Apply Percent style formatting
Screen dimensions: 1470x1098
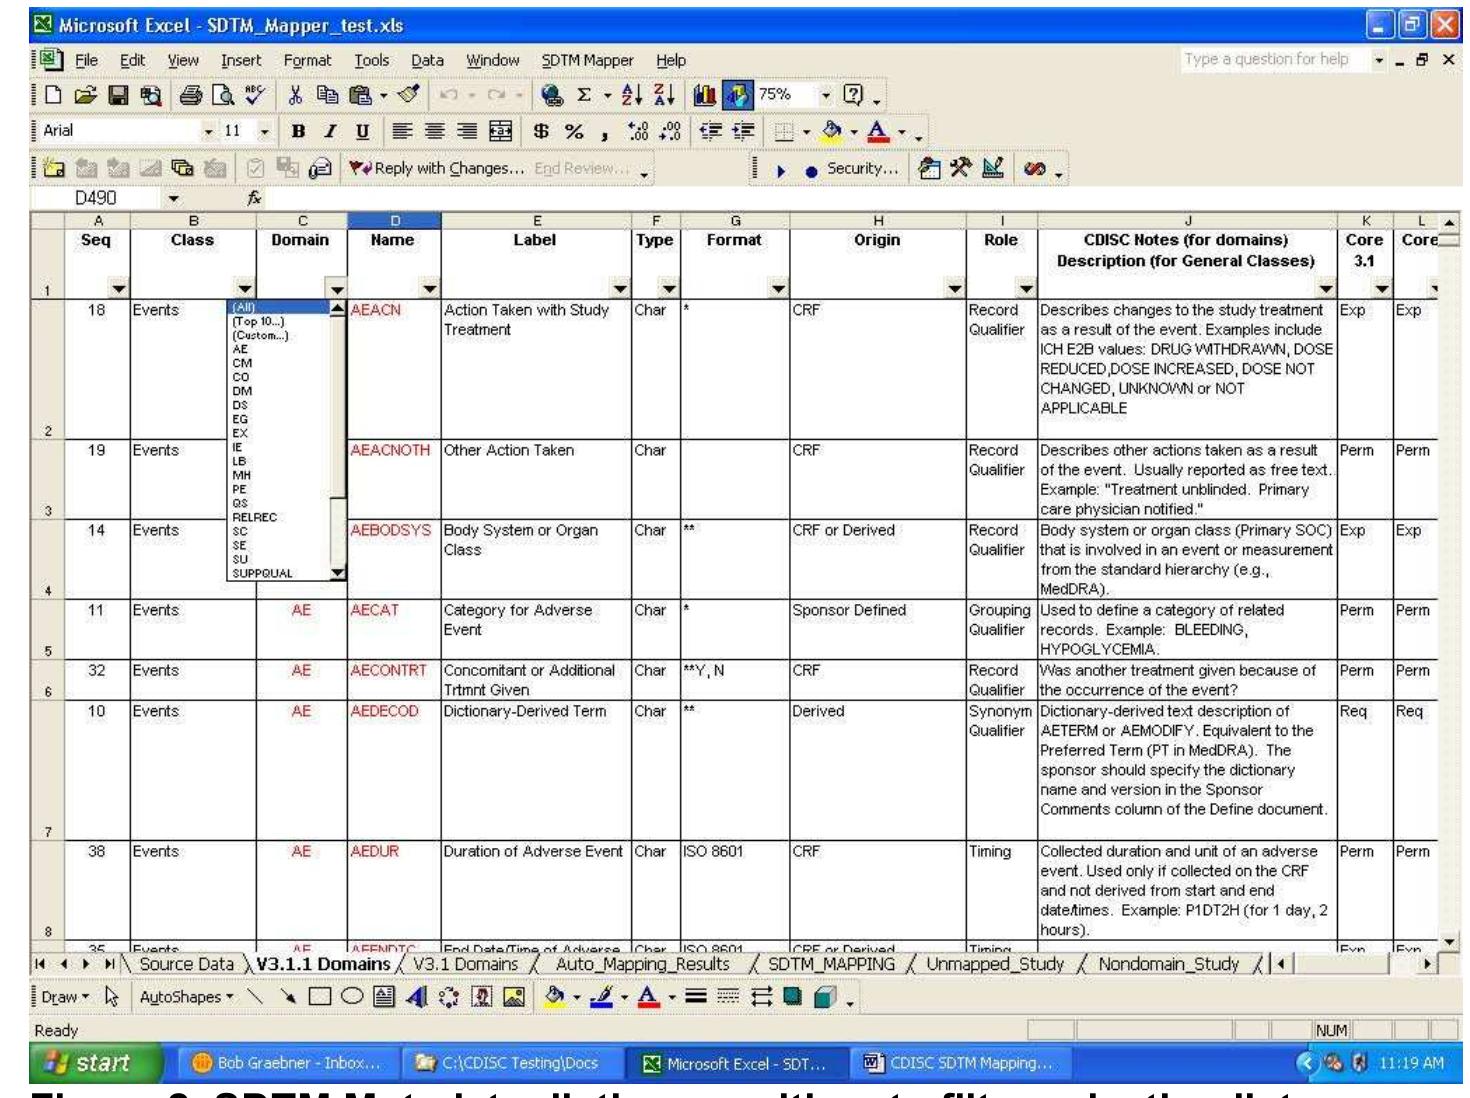tap(574, 131)
